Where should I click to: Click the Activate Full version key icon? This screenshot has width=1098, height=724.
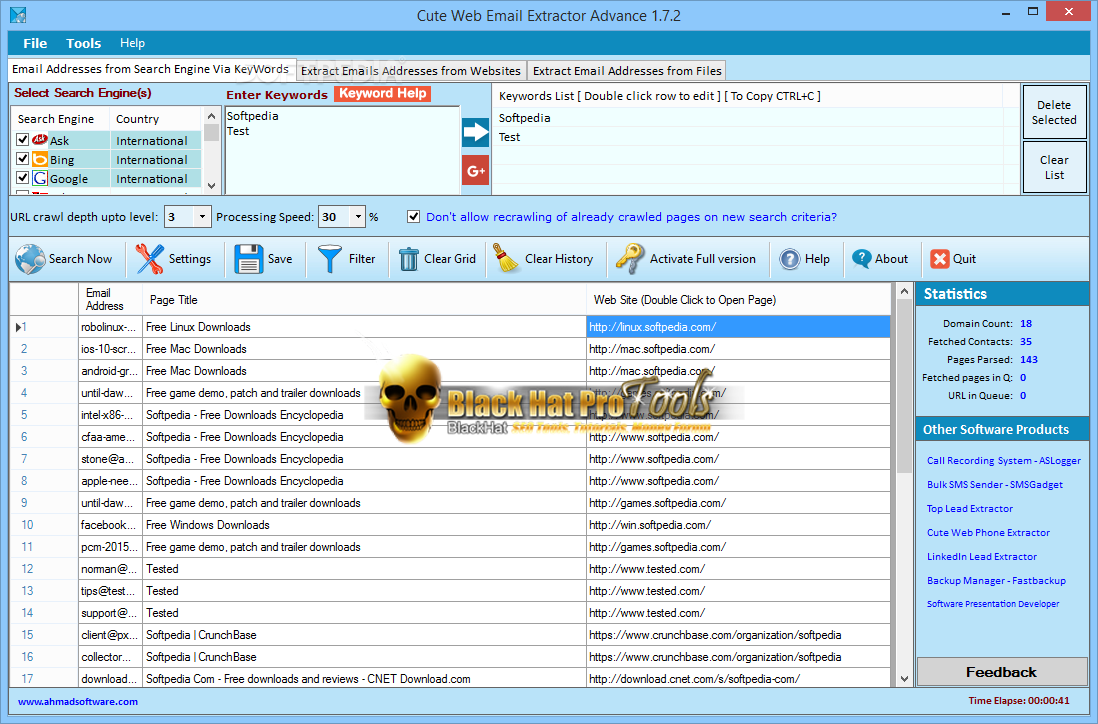coord(630,258)
